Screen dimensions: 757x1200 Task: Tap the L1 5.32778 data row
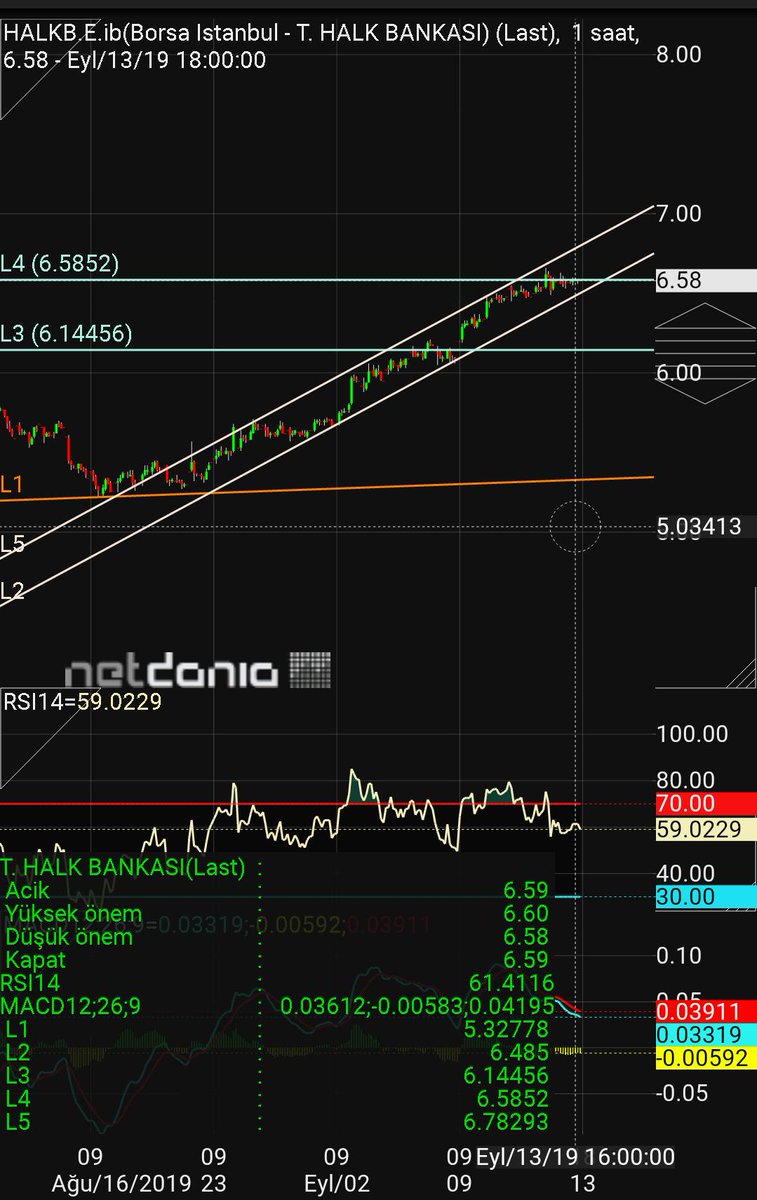[277, 1029]
